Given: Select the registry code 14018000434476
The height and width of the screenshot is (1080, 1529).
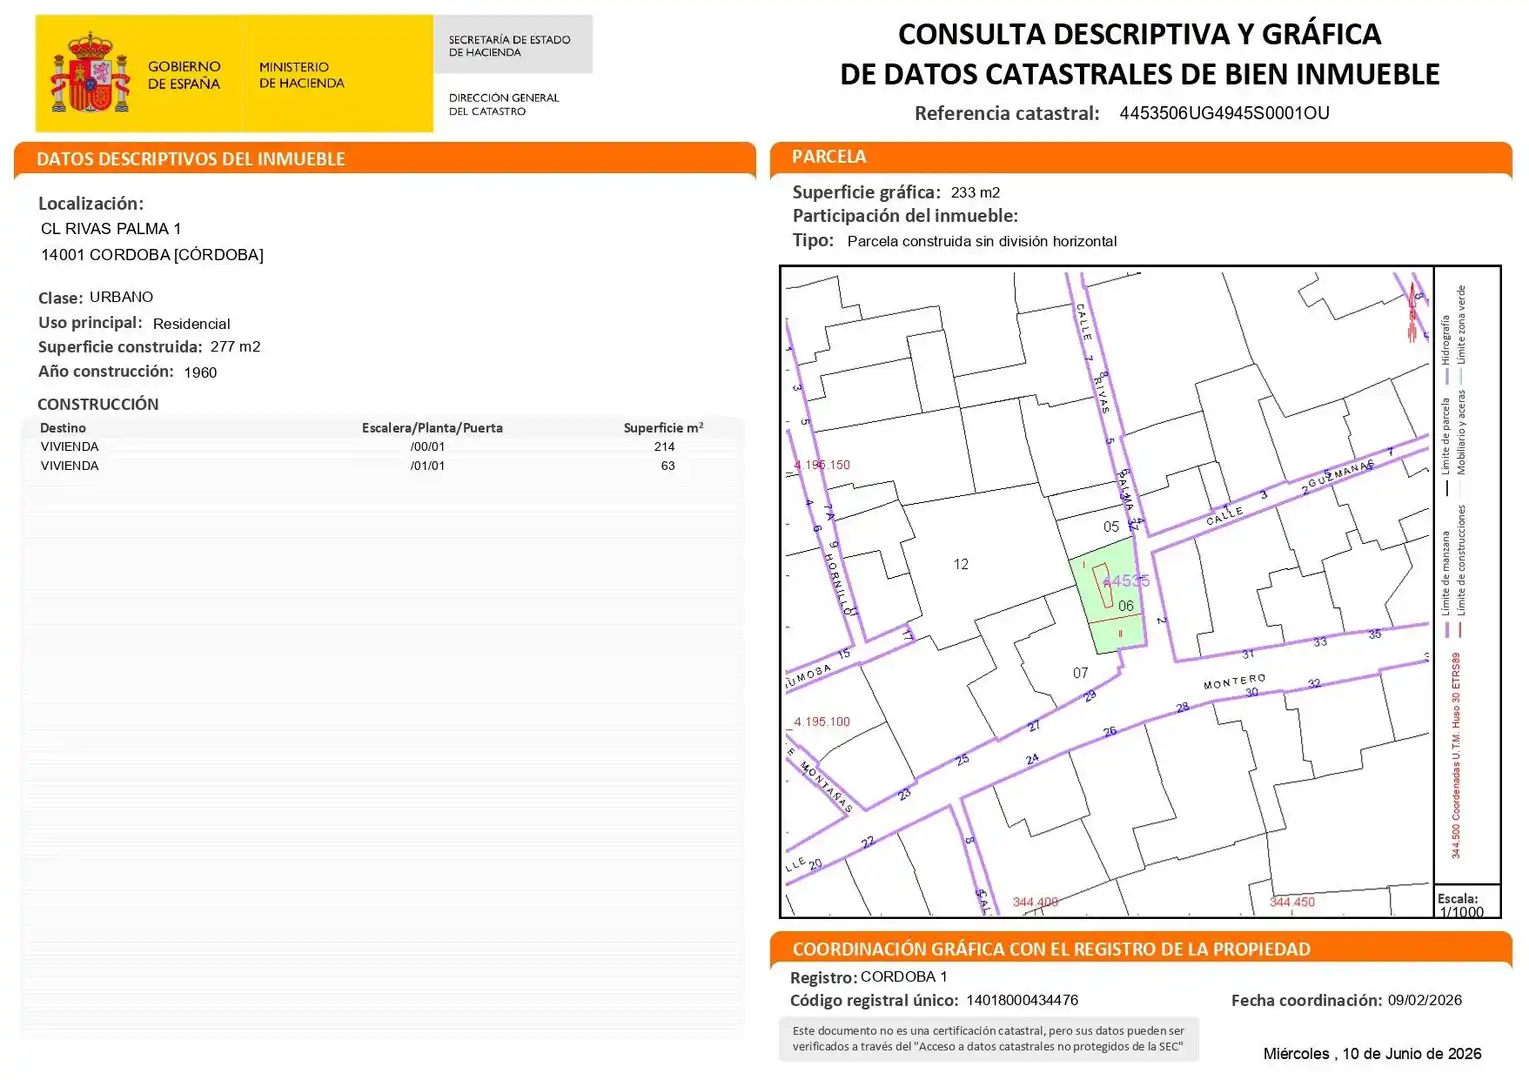Looking at the screenshot, I should [1022, 1000].
